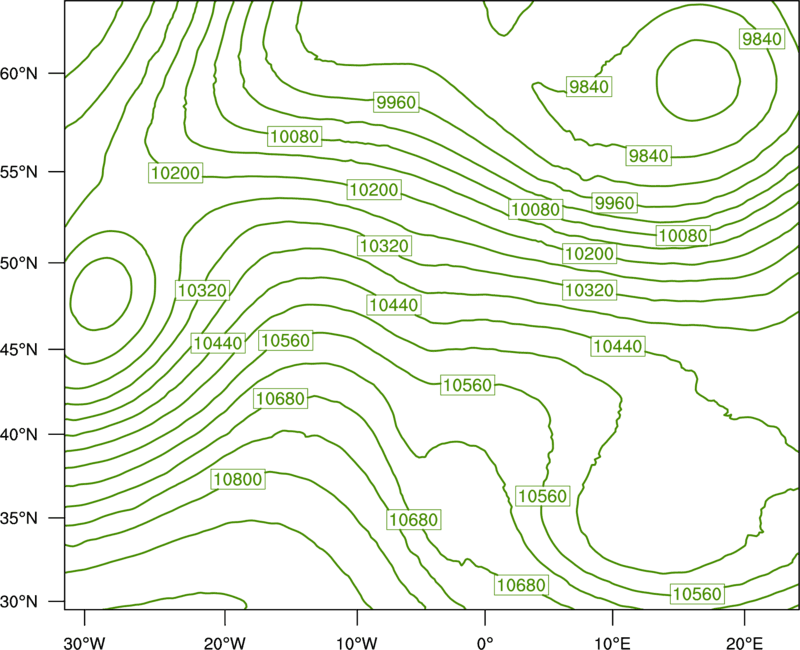Click the 10°E longitude axis label

613,643
